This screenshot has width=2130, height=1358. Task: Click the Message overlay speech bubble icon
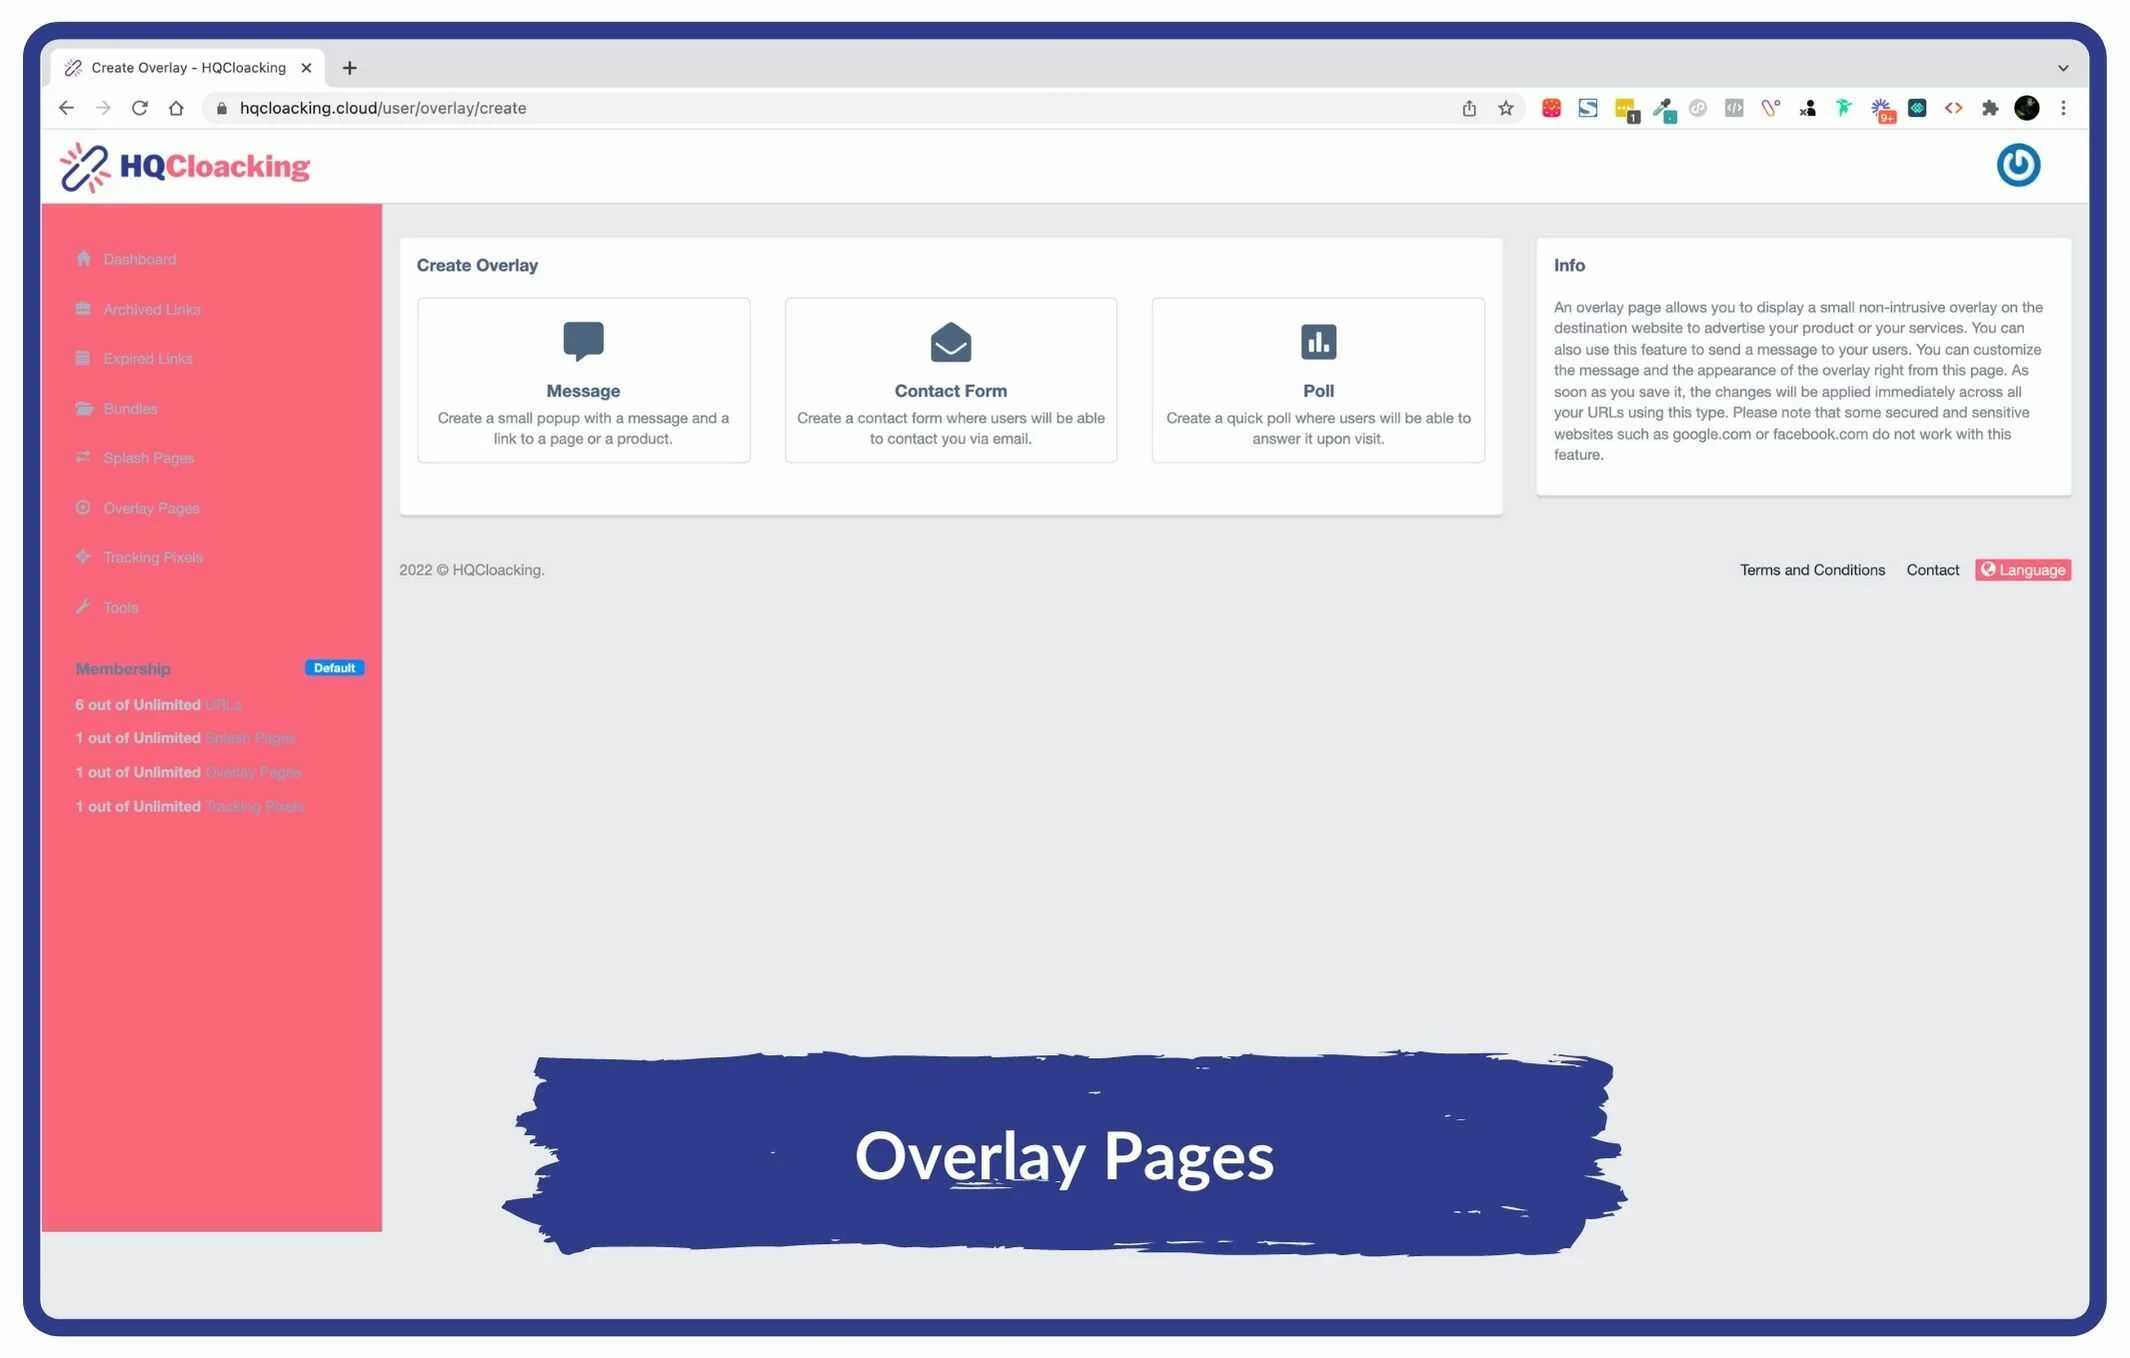tap(583, 341)
